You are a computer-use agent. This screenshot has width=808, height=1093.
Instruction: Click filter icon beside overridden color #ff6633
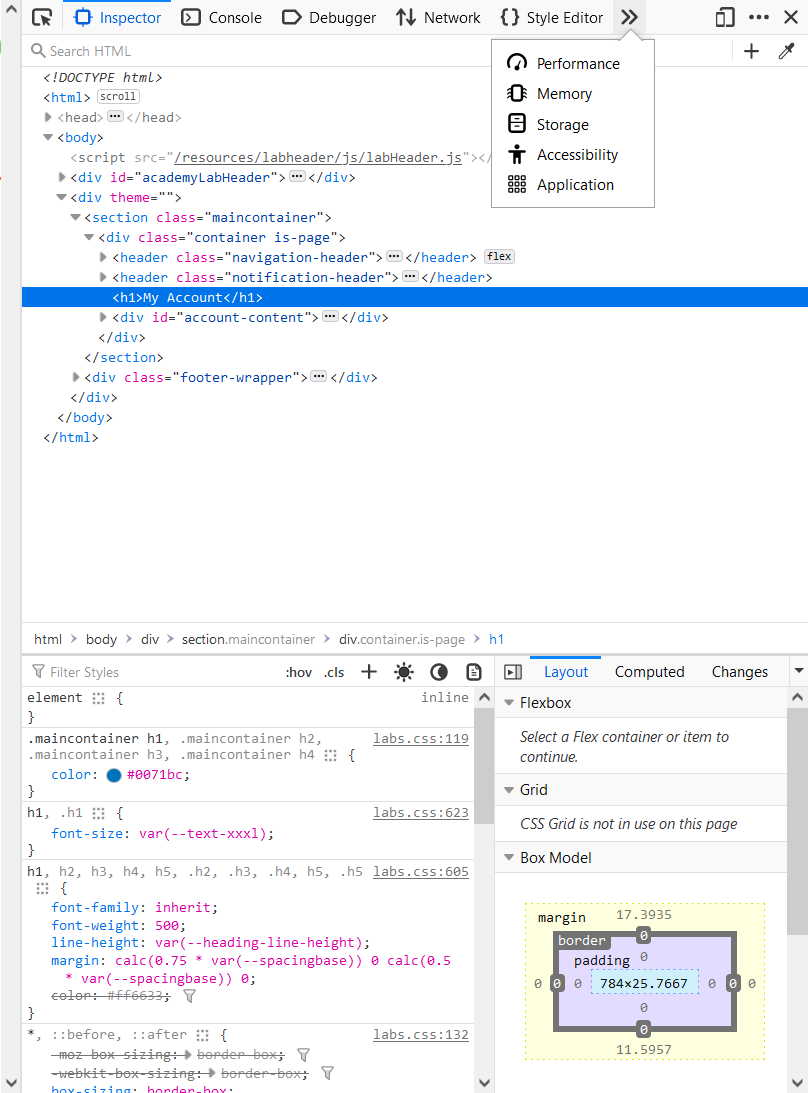(x=189, y=996)
